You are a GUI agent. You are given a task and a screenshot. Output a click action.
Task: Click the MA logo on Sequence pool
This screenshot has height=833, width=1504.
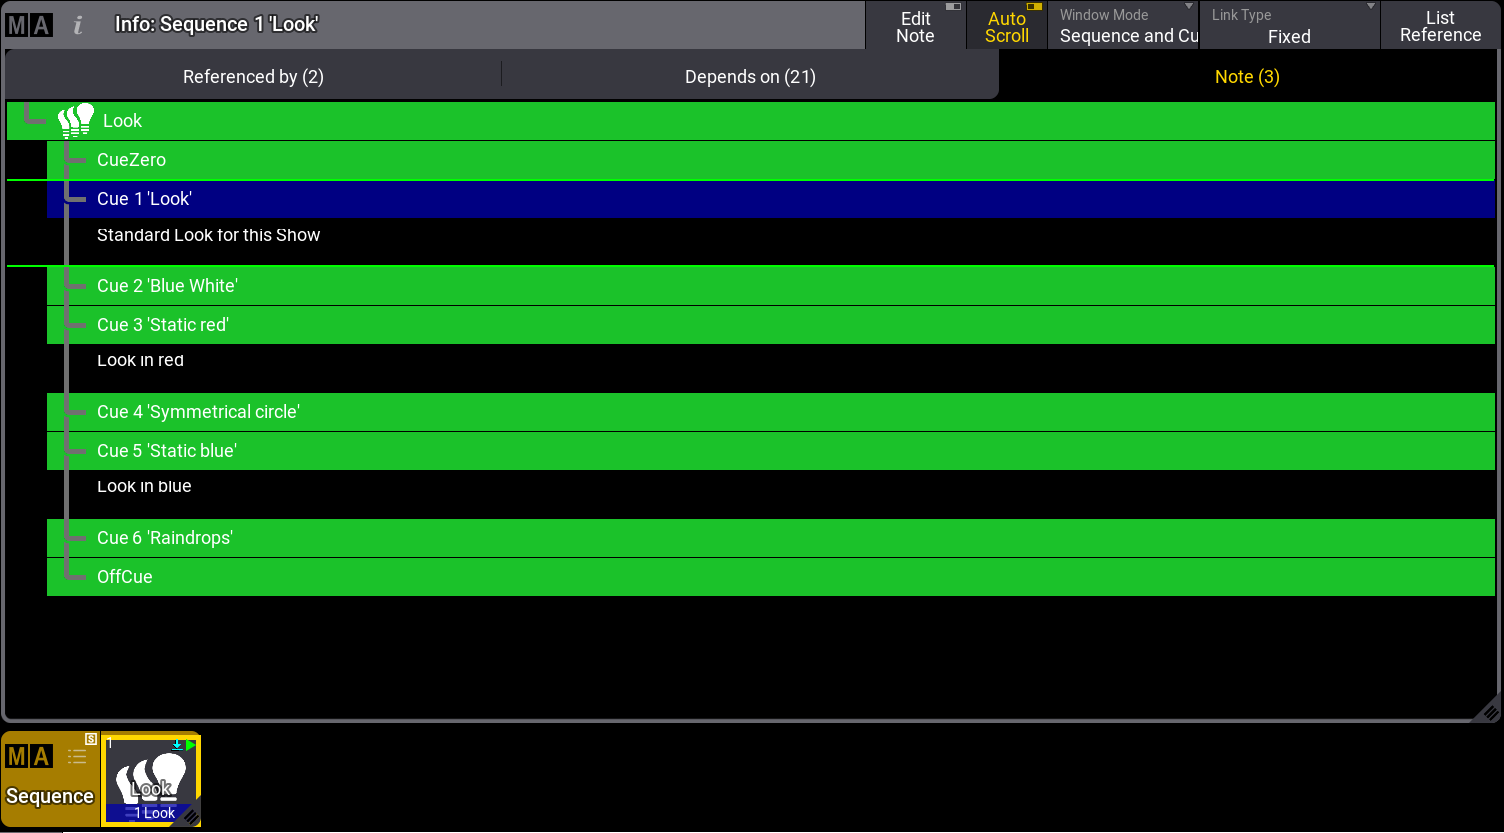(29, 757)
